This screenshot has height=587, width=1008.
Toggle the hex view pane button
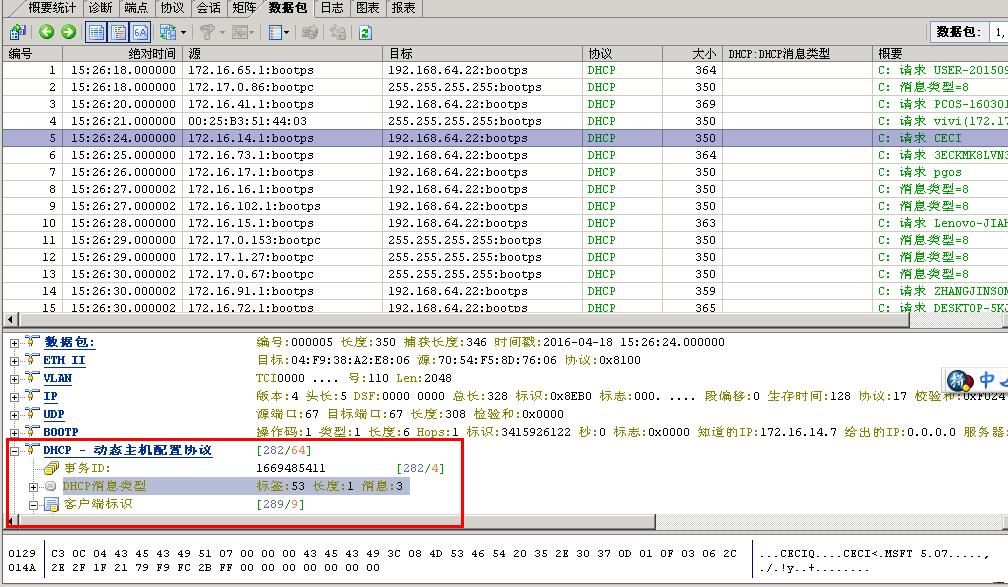140,32
